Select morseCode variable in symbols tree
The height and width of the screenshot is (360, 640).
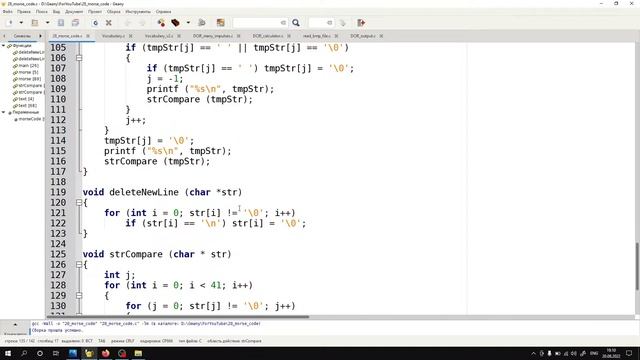pos(31,119)
